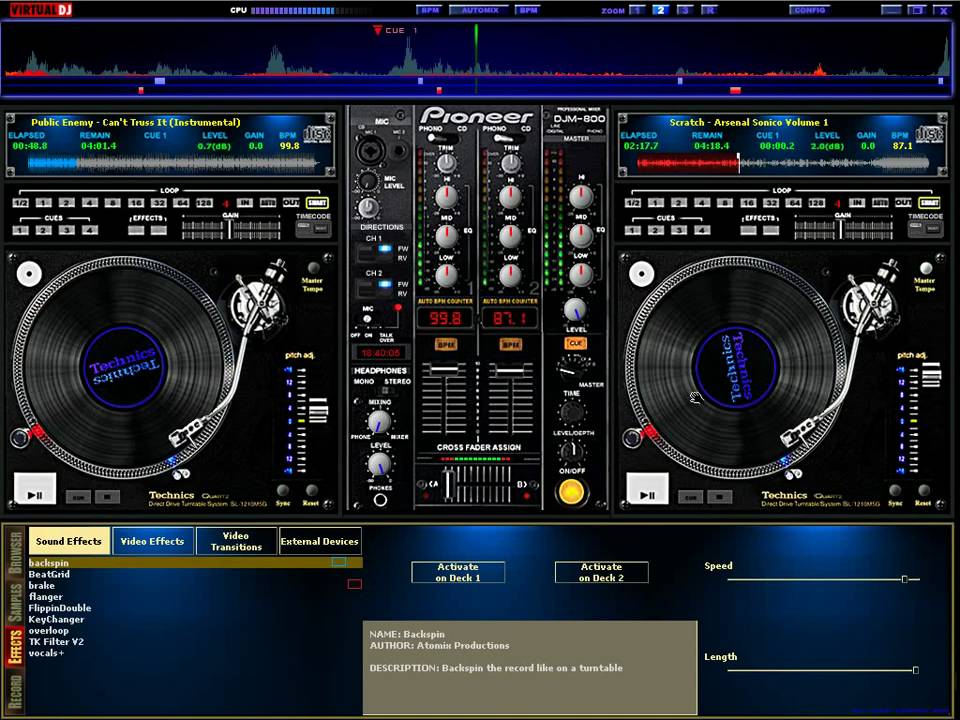The image size is (960, 720).
Task: Click the orange CUE button under master level
Action: click(576, 343)
